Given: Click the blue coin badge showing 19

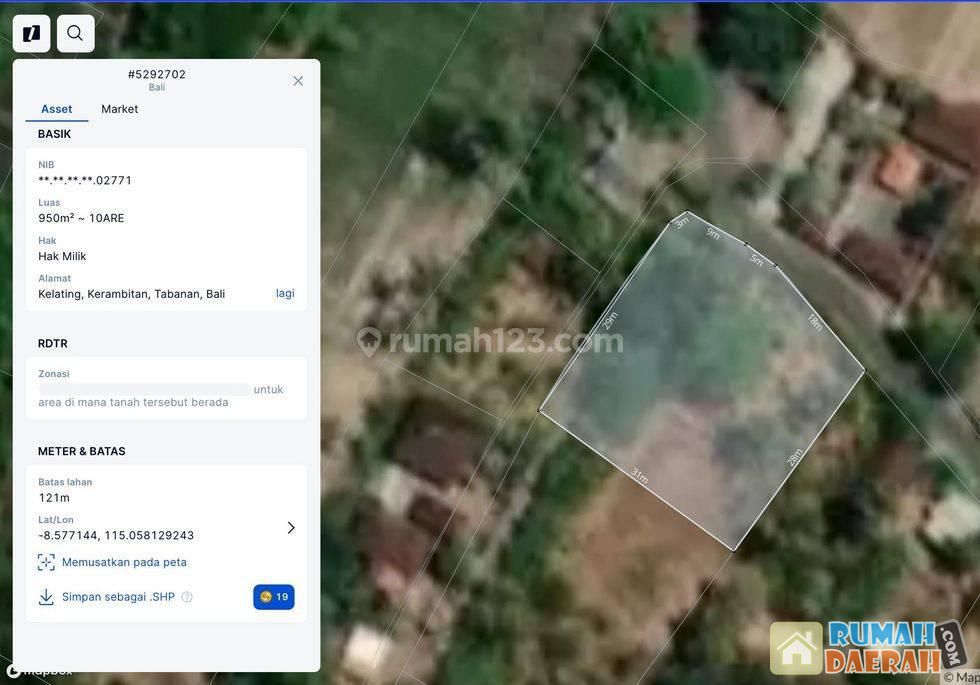Looking at the screenshot, I should point(274,597).
